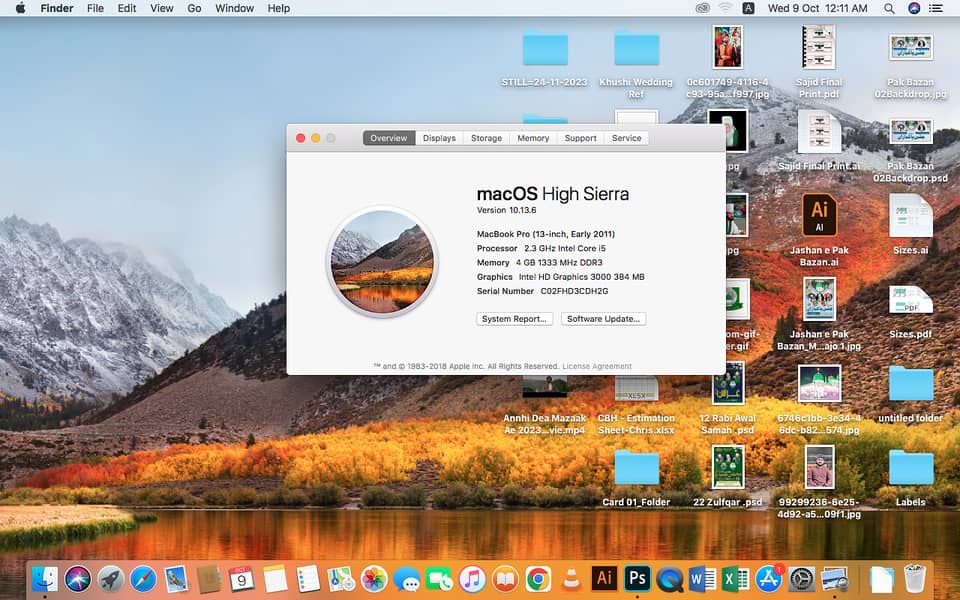Open the License Agreement link

point(597,367)
